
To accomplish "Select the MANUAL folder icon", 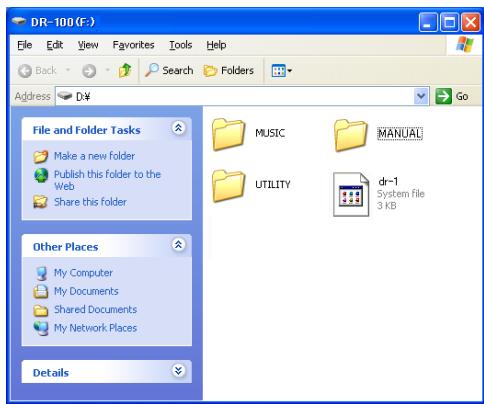I will click(351, 135).
